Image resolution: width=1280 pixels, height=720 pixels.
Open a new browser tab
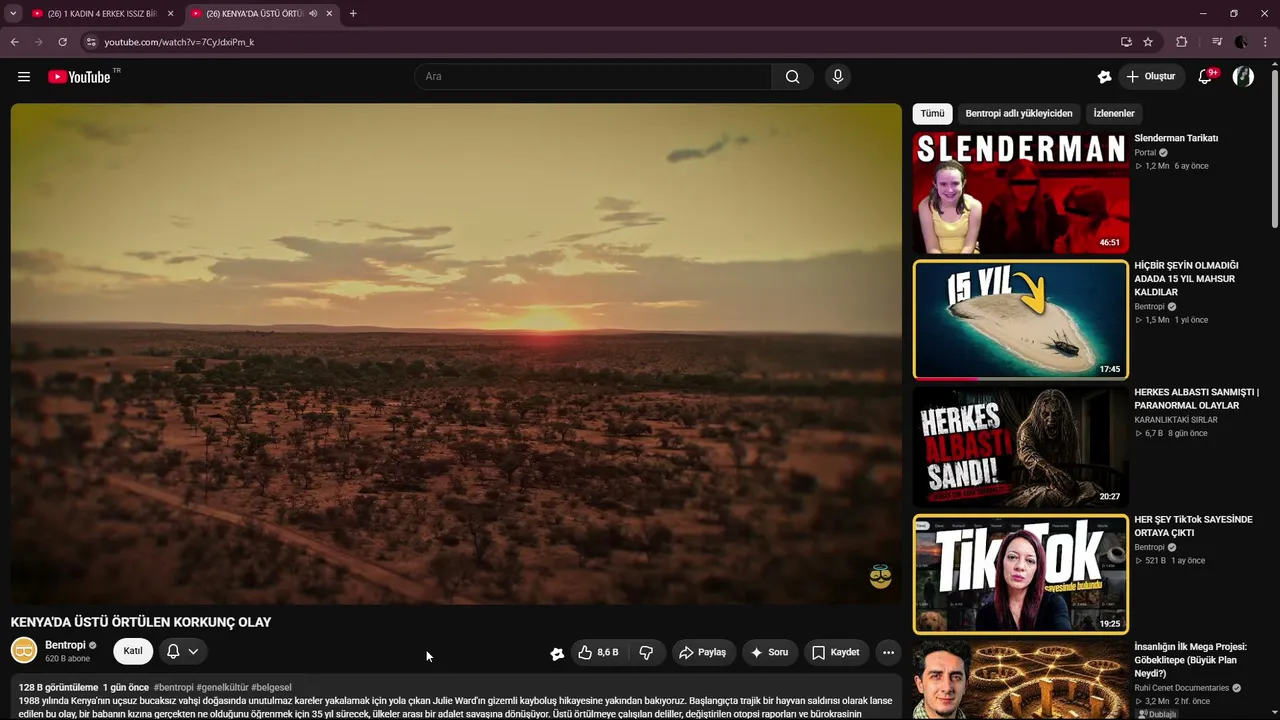[x=353, y=14]
